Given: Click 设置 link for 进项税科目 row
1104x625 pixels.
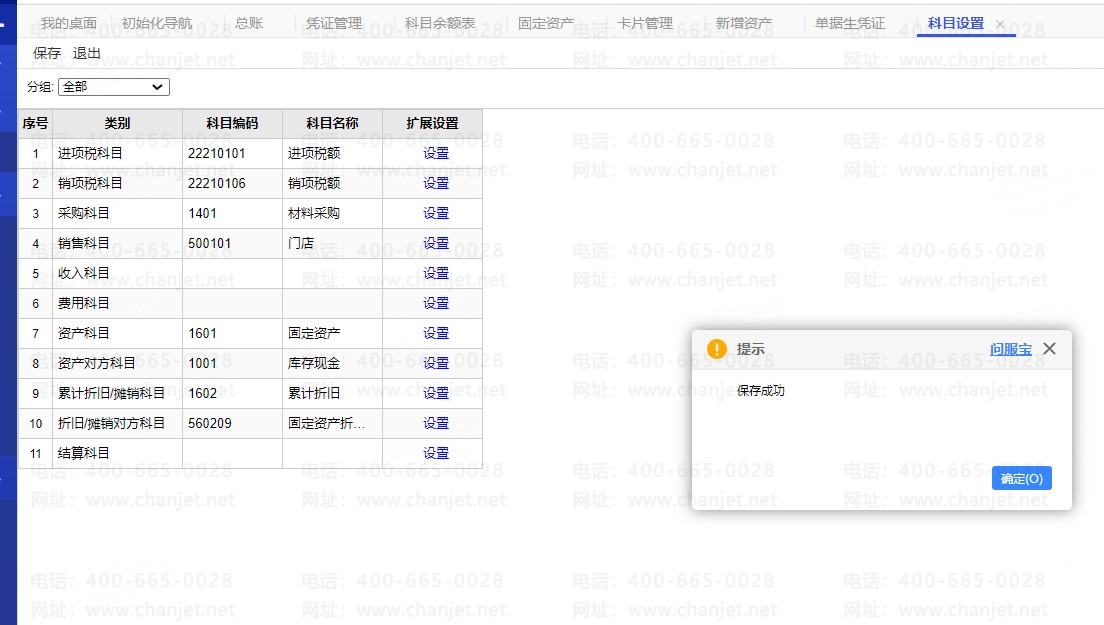Looking at the screenshot, I should tap(436, 153).
